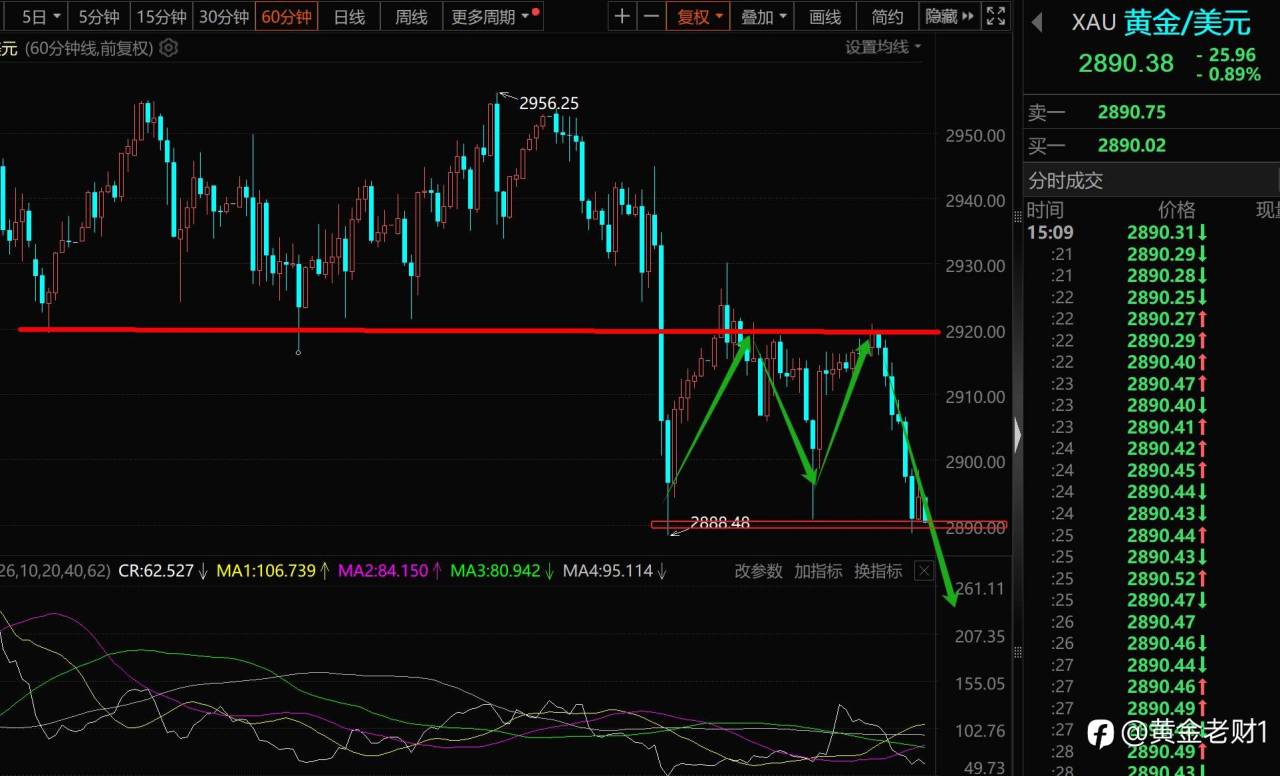Select the 5分钟 timeframe tab
This screenshot has height=776, width=1280.
98,16
